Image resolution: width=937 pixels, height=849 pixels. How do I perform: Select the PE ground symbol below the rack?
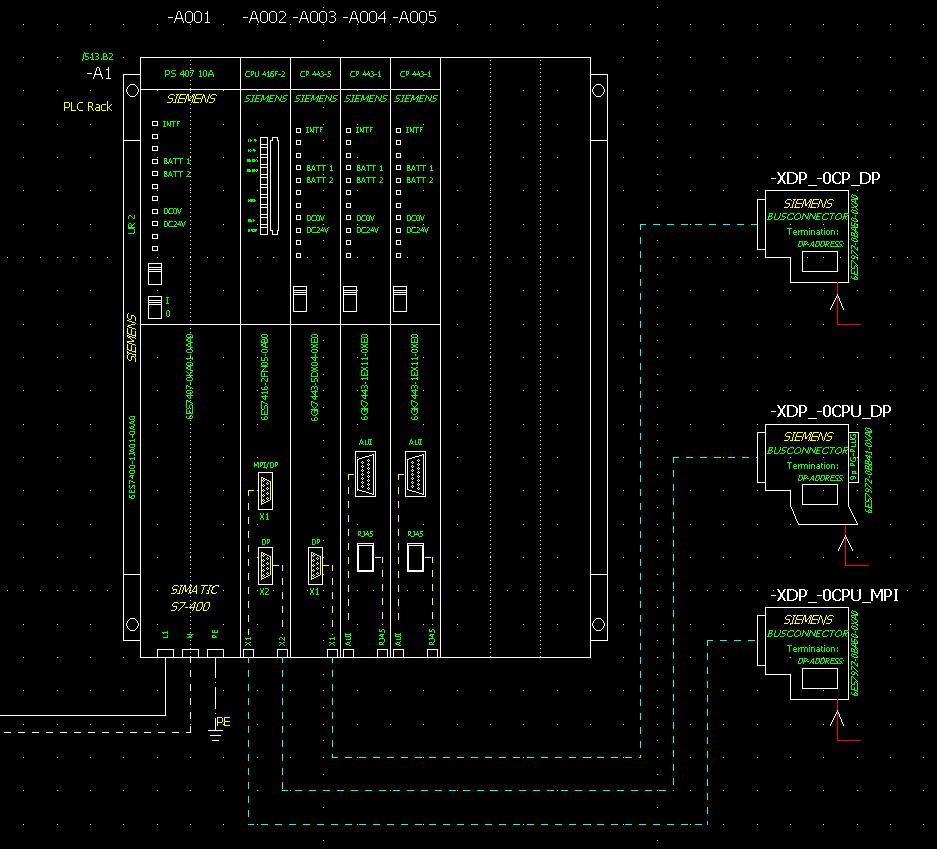point(215,734)
